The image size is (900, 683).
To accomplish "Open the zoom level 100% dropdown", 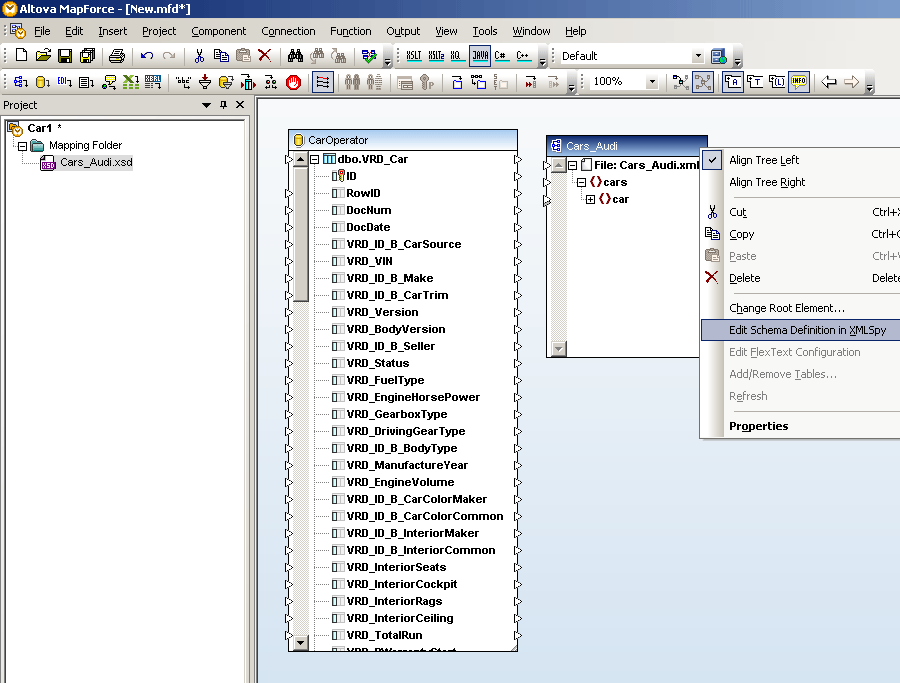I will tap(651, 82).
